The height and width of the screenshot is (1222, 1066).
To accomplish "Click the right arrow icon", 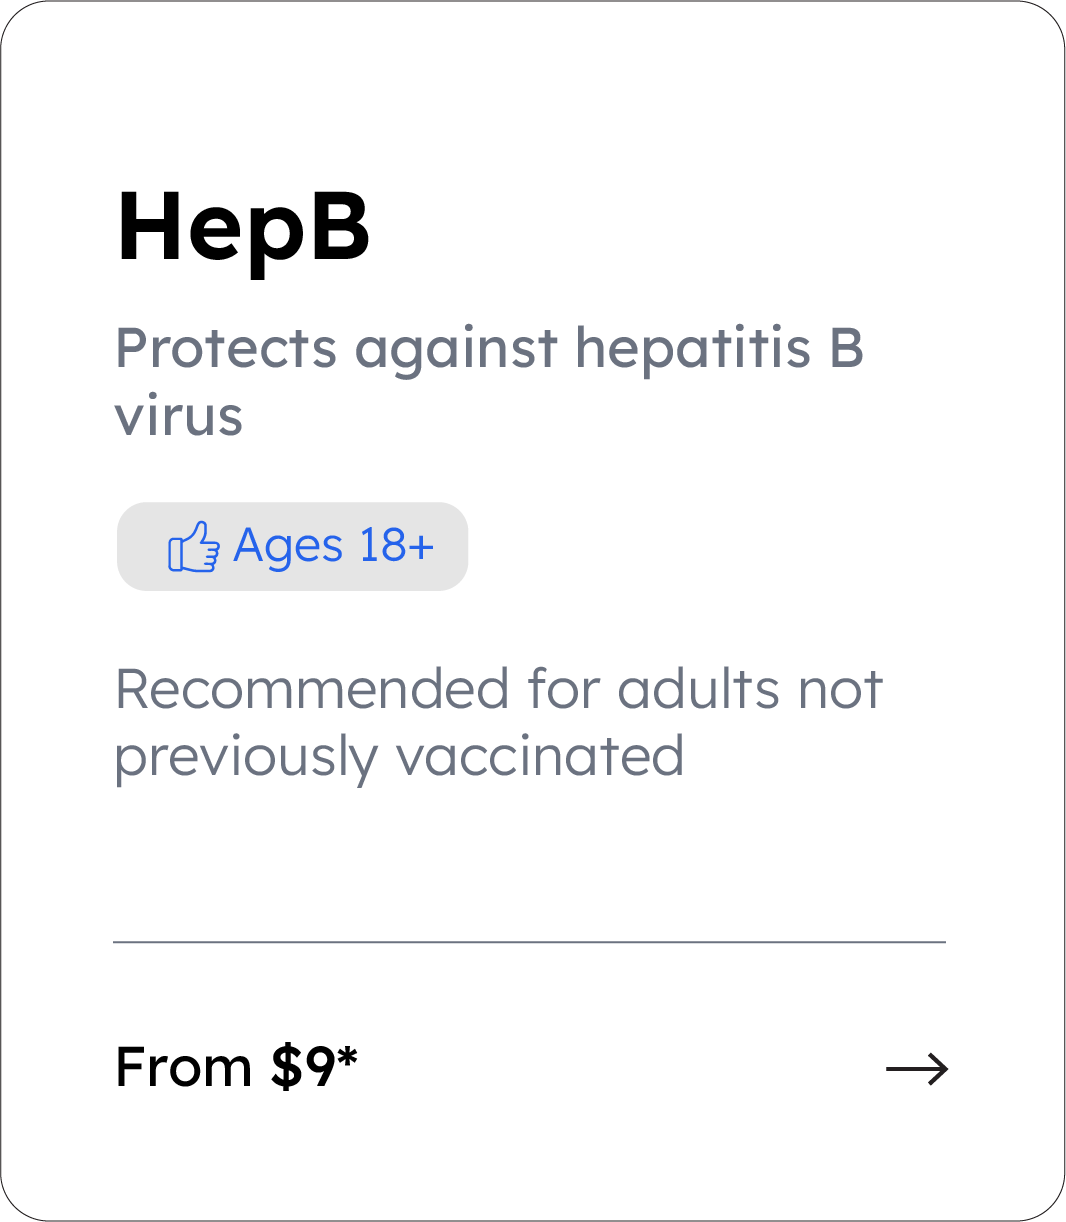I will click(916, 1069).
